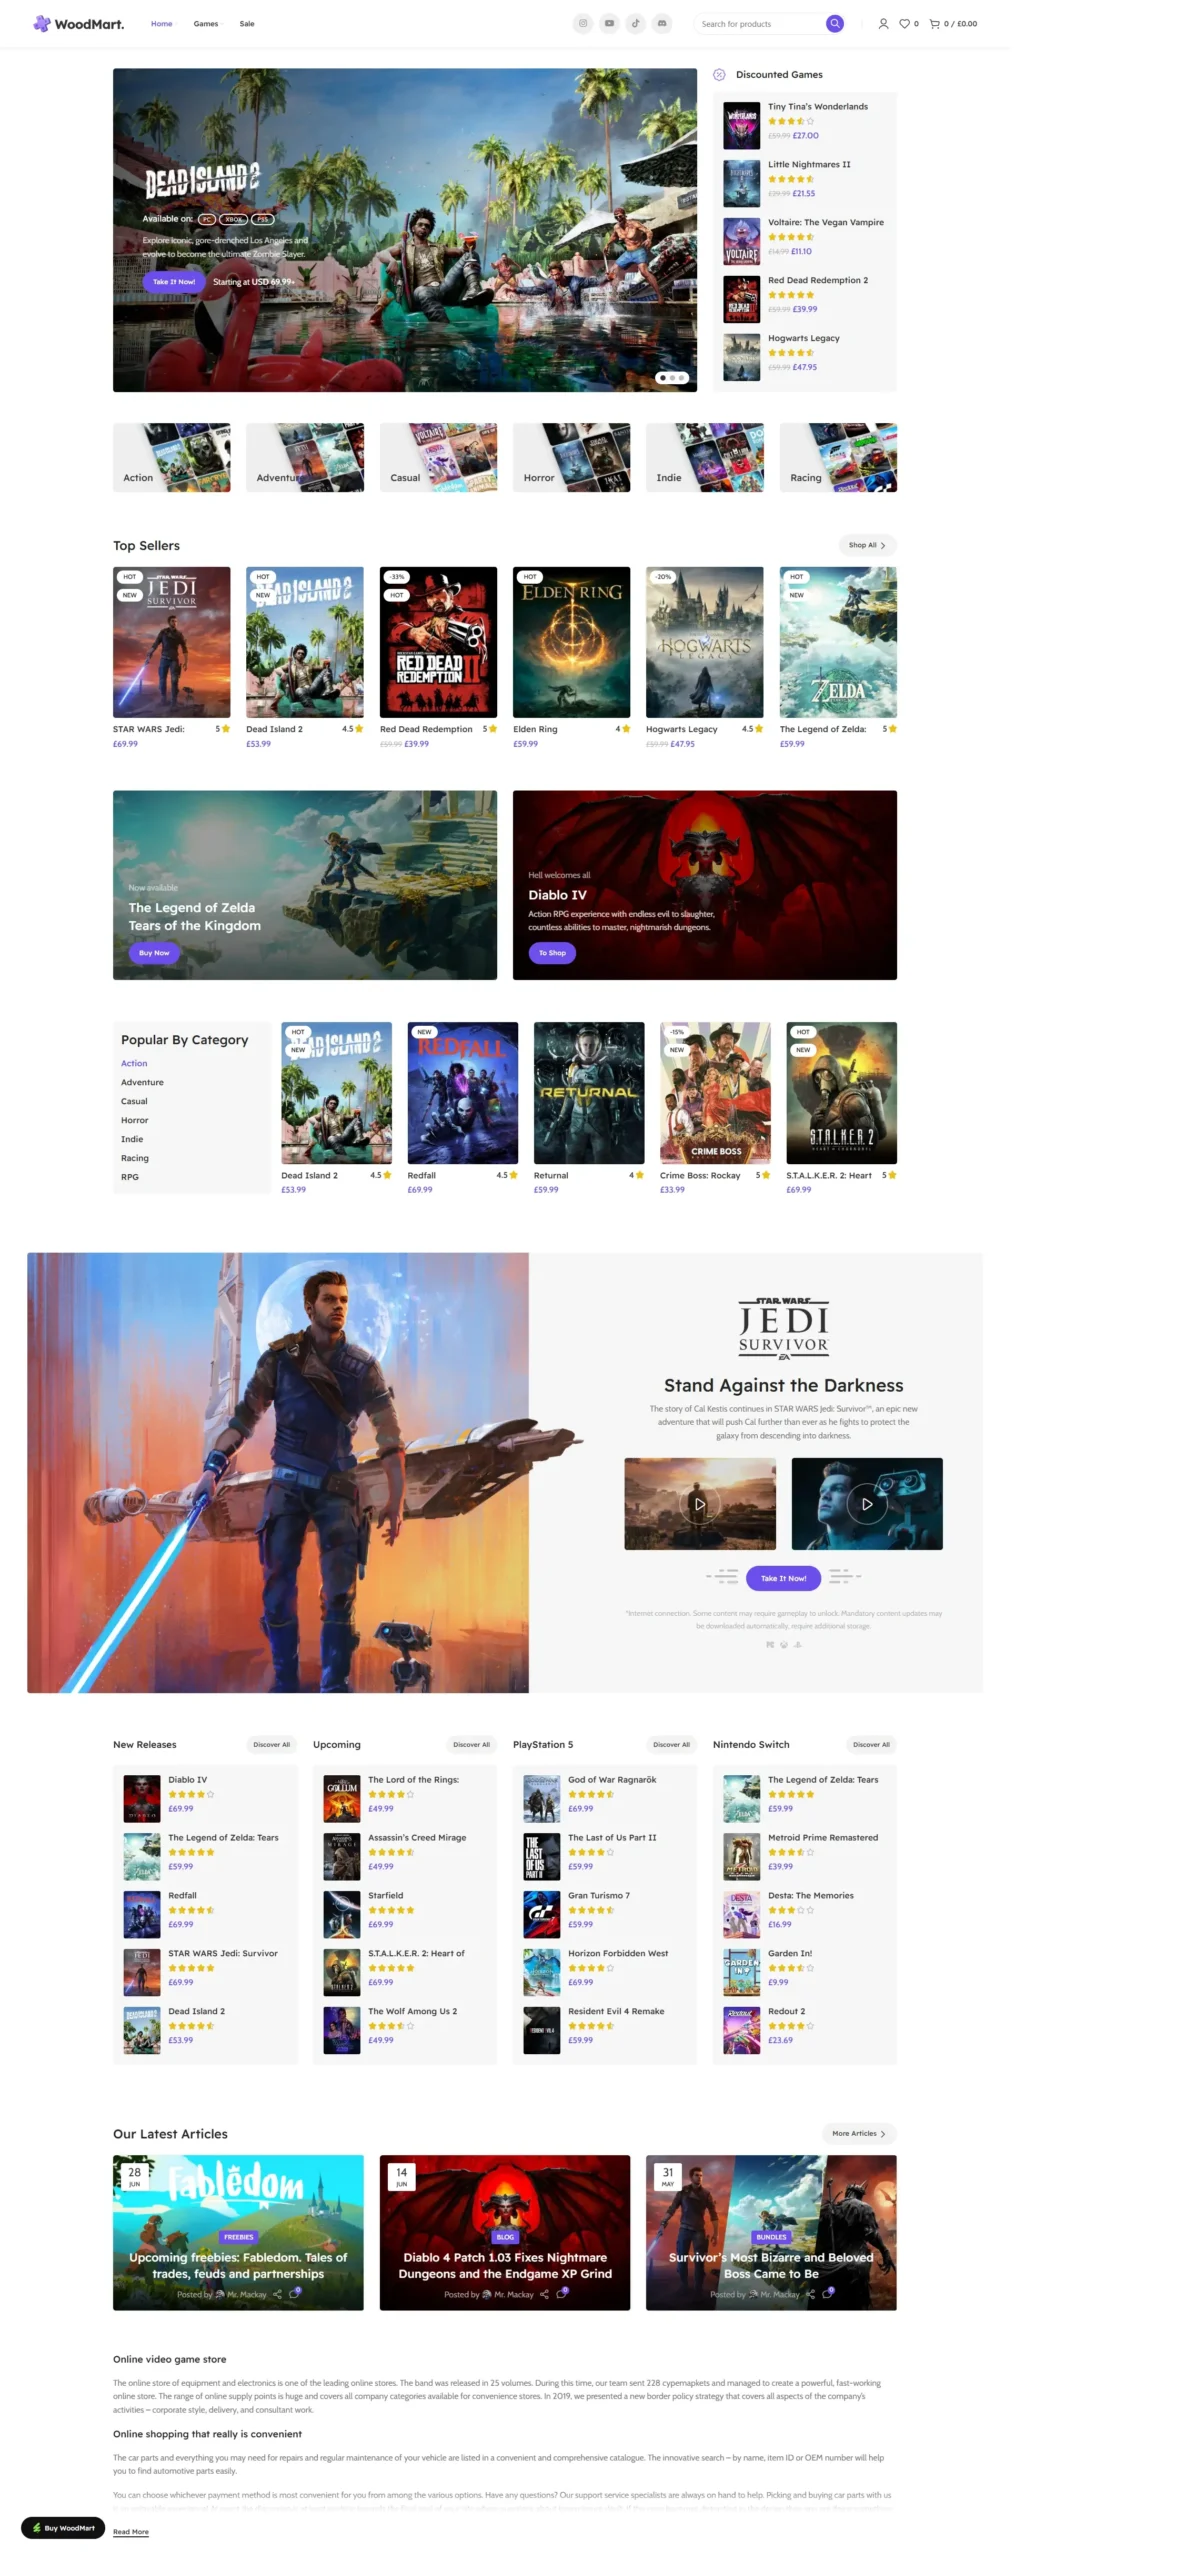Open the Games menu item
This screenshot has height=2560, width=1196.
[206, 24]
